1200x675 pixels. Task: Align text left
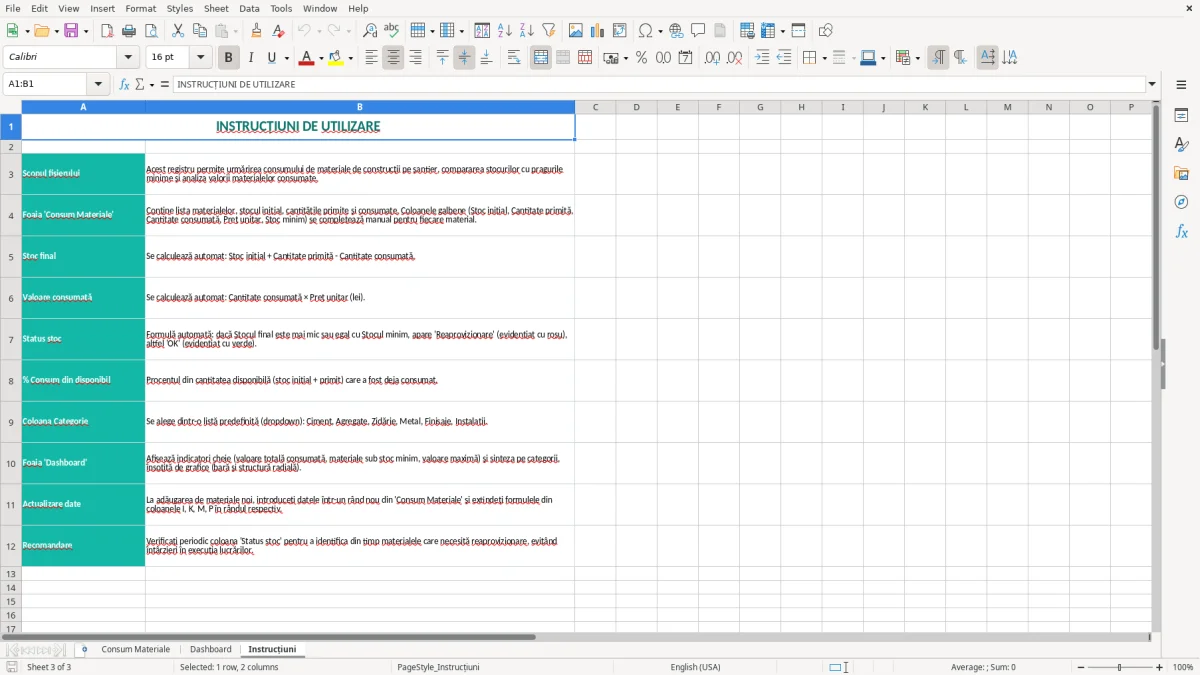coord(371,58)
